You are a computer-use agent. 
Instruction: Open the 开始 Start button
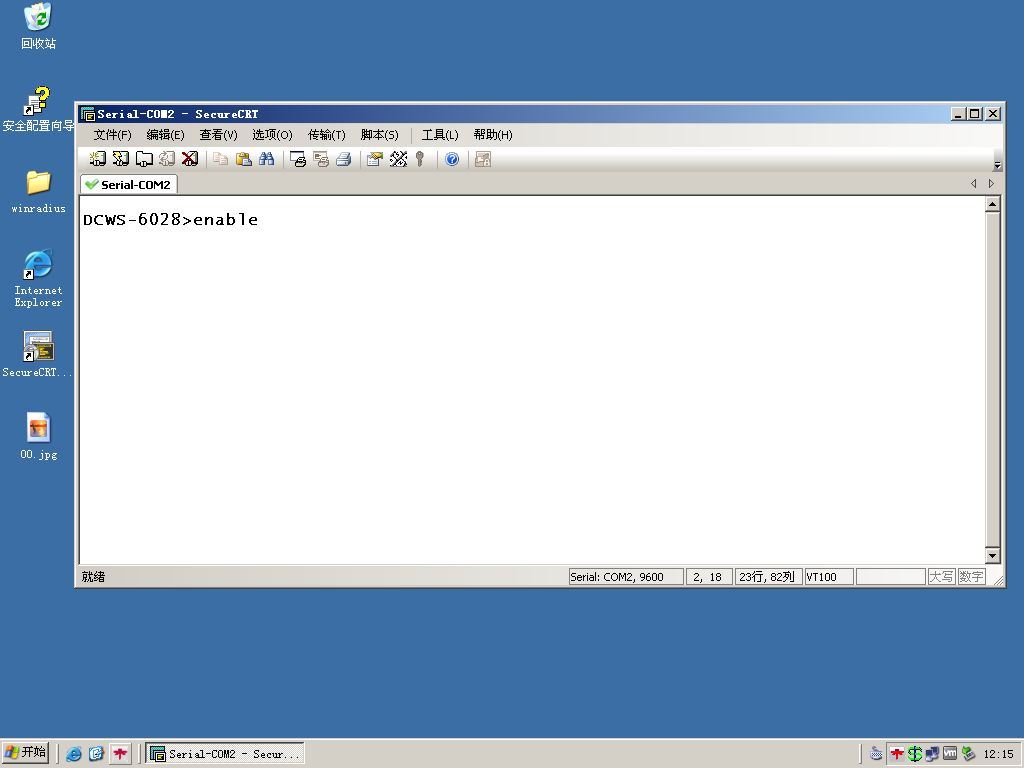pyautogui.click(x=25, y=753)
